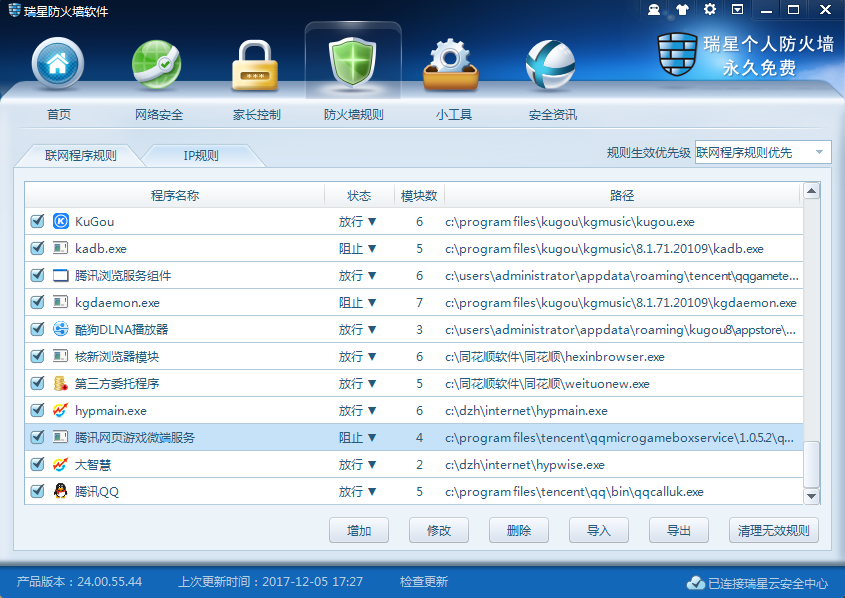Click the 导入 button
Screen dimensions: 845x598
[x=599, y=530]
